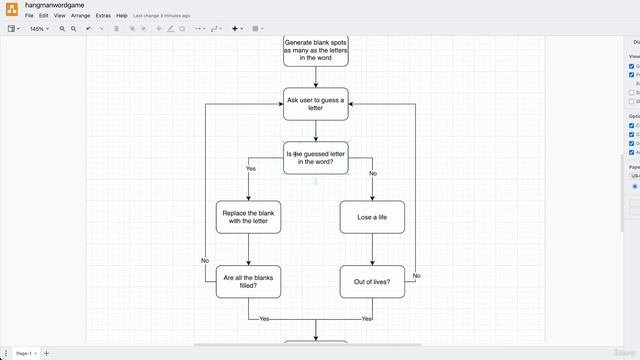The image size is (640, 360).
Task: Click the Zoom Out magnifier icon
Action: [x=73, y=29]
